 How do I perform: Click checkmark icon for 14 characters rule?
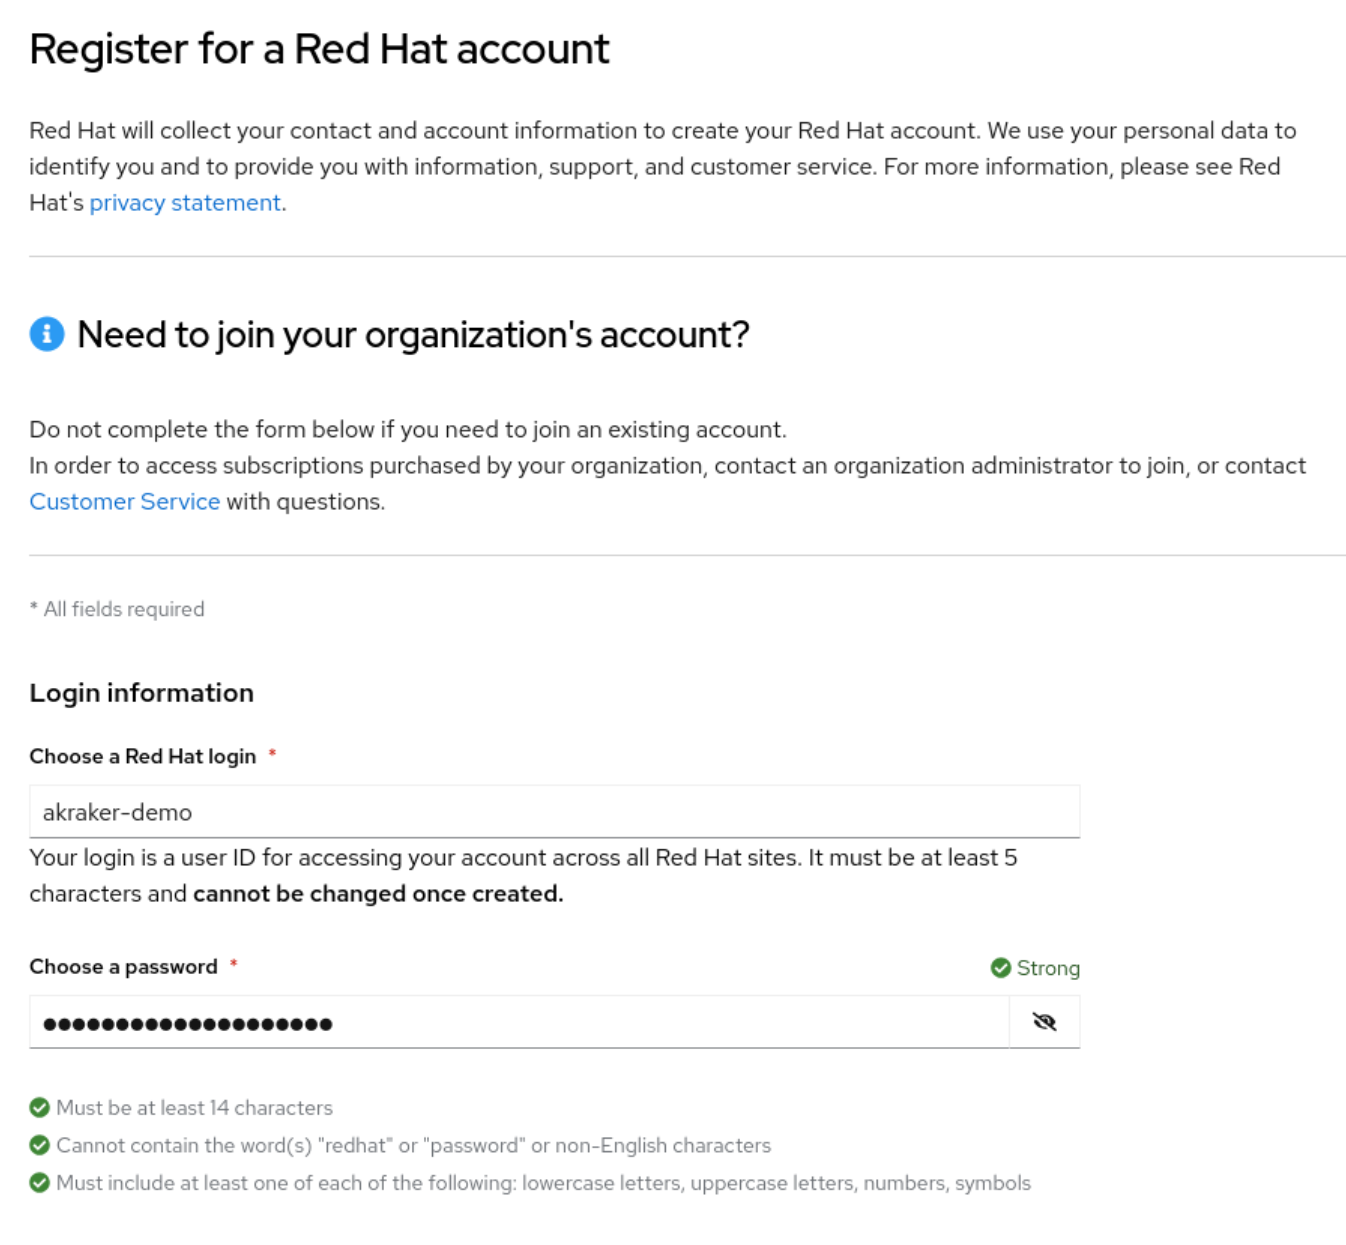pyautogui.click(x=40, y=1108)
